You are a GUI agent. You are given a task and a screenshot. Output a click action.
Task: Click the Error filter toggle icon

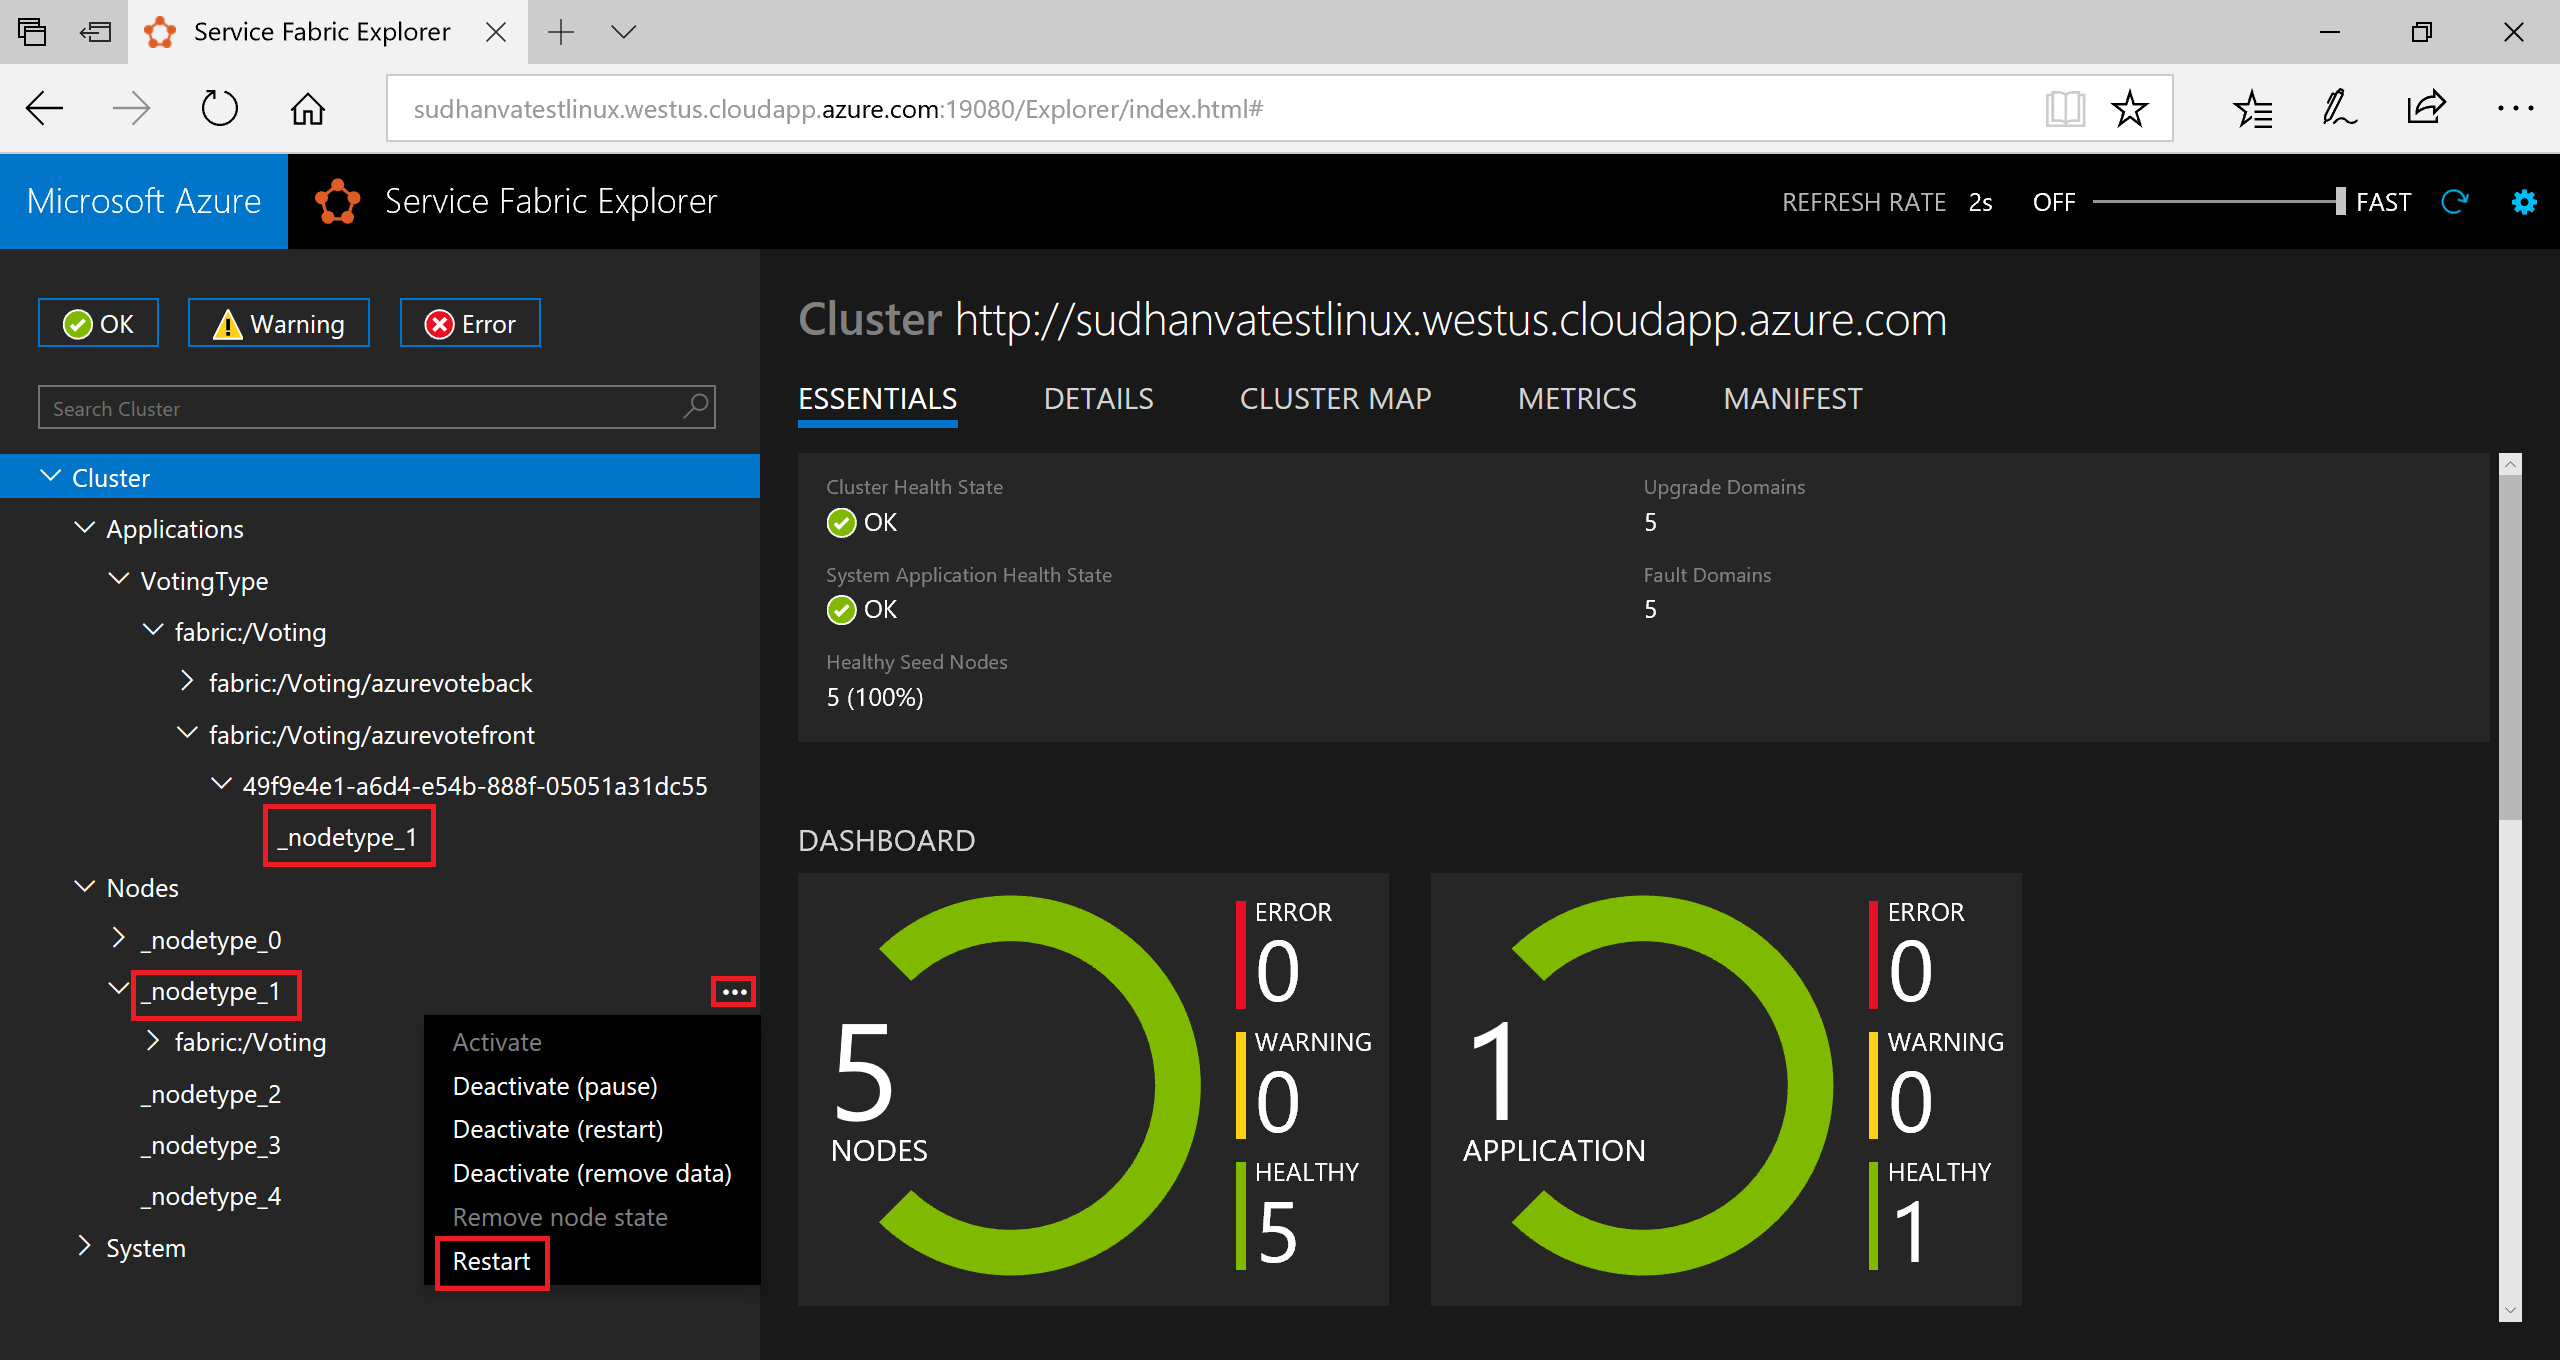471,325
